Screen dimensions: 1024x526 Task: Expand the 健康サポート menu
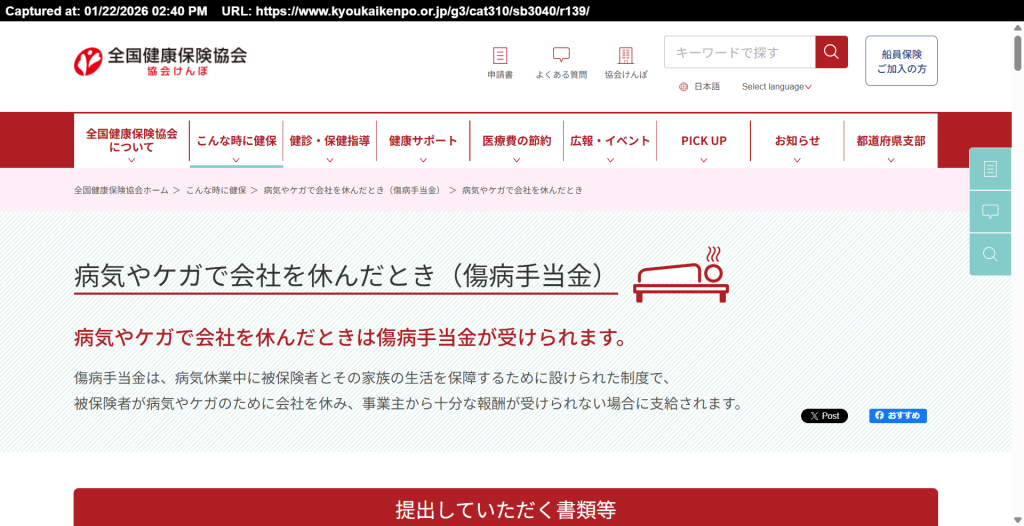click(423, 140)
